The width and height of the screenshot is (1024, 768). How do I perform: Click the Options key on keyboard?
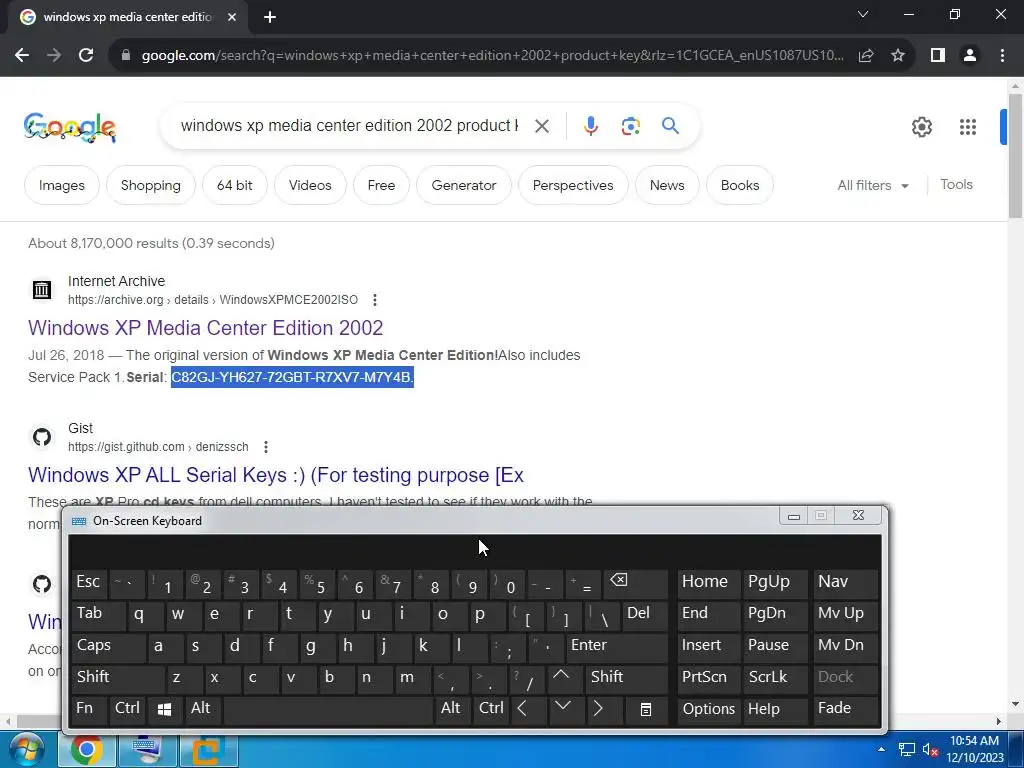click(709, 709)
